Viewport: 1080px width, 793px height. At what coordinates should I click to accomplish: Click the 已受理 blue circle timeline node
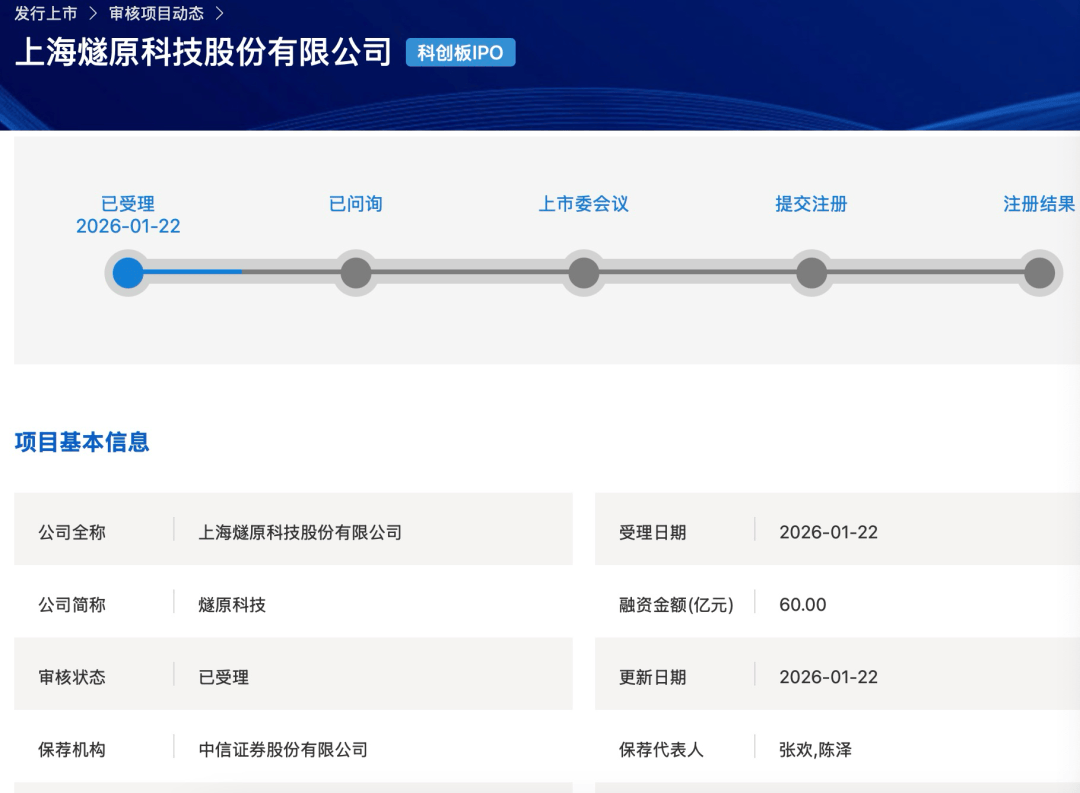(x=128, y=273)
